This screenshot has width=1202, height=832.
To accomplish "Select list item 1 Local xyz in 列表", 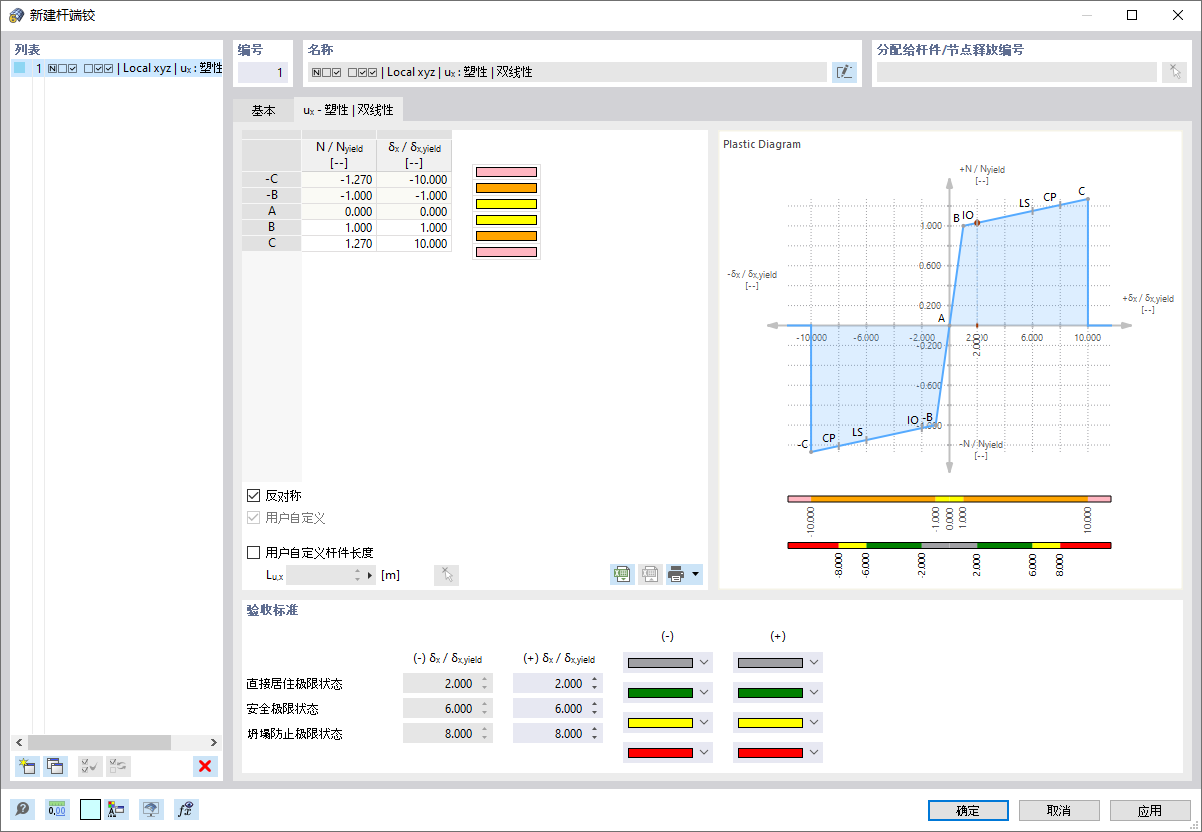I will [117, 68].
